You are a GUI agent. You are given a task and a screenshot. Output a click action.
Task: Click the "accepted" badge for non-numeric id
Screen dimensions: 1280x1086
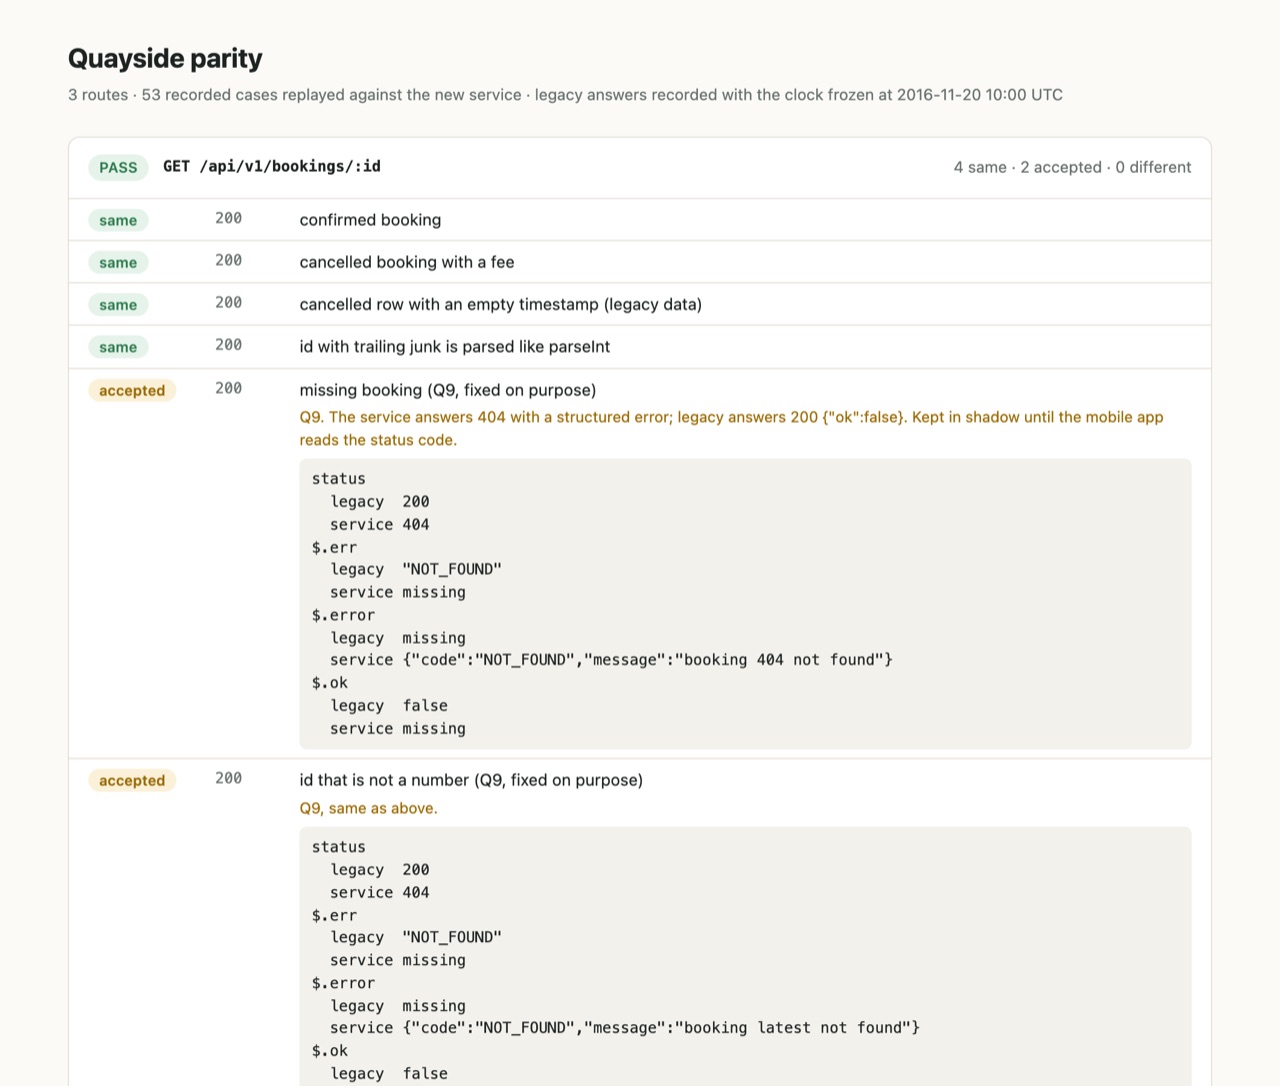[132, 780]
